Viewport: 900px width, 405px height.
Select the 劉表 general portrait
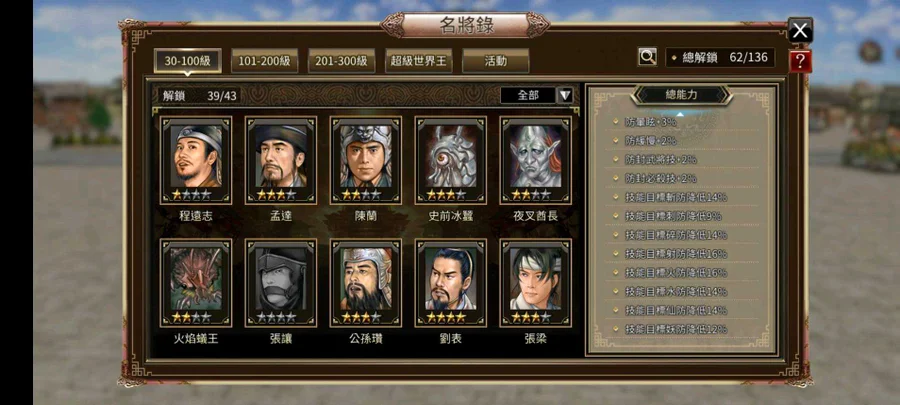tap(451, 283)
